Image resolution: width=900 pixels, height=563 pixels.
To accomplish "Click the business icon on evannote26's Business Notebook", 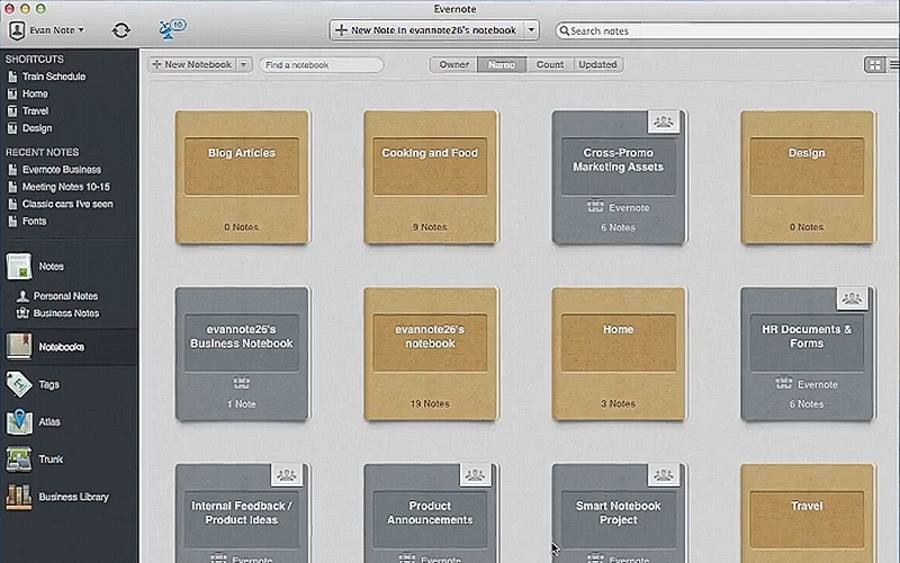I will (x=241, y=383).
